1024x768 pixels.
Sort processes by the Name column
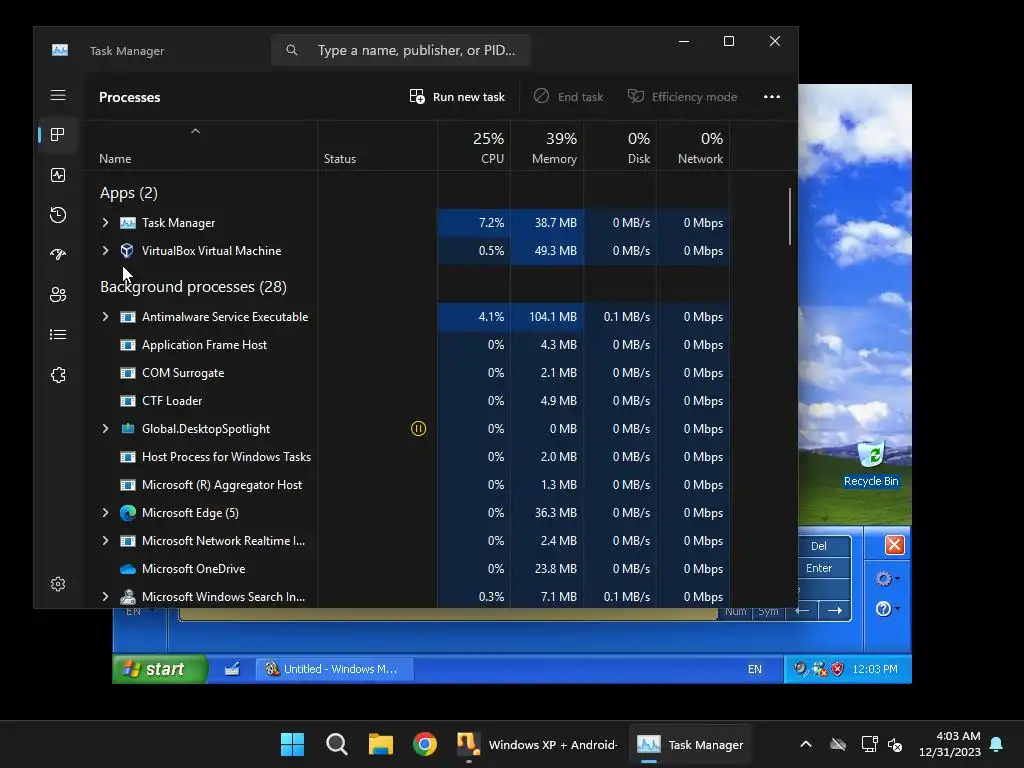point(200,147)
